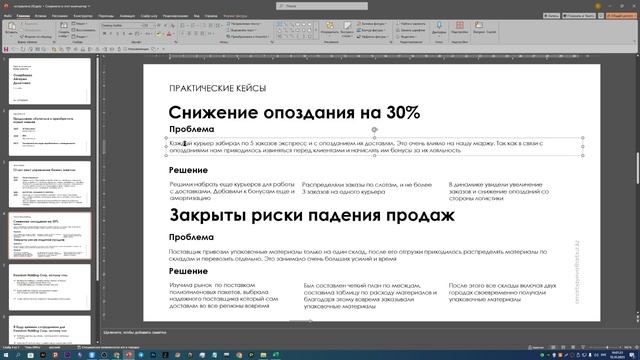This screenshot has width=640, height=360.
Task: Click the Paste clipboard icon
Action: pyautogui.click(x=11, y=26)
